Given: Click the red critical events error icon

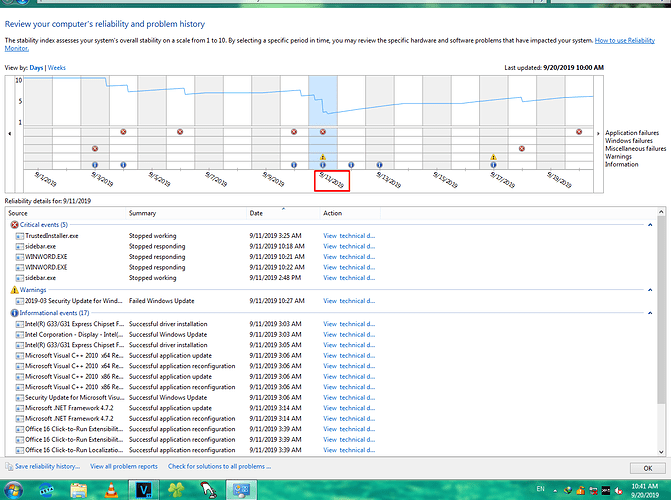Looking at the screenshot, I should click(x=14, y=225).
